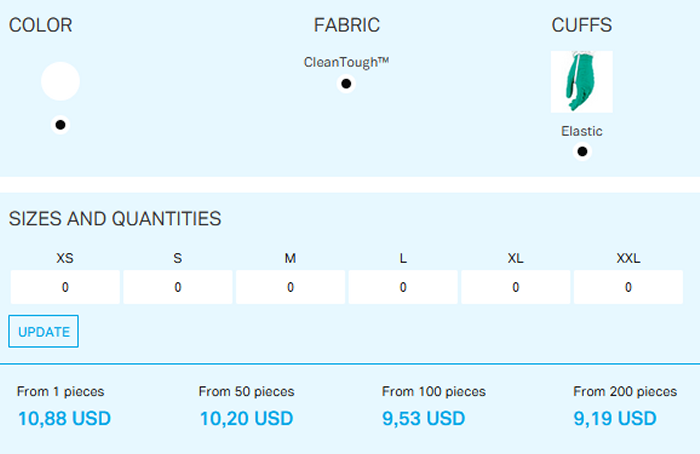Click the 9,19 USD price for 200 pieces
Screen dimensions: 700x454
point(615,418)
